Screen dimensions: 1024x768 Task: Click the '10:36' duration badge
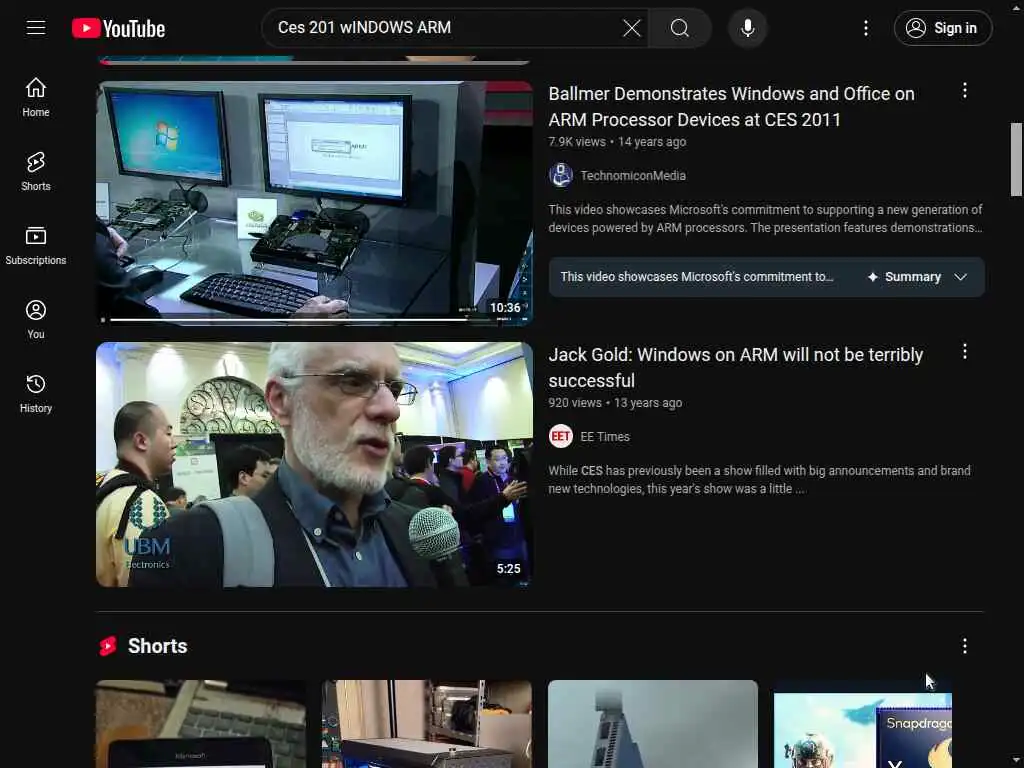coord(505,308)
